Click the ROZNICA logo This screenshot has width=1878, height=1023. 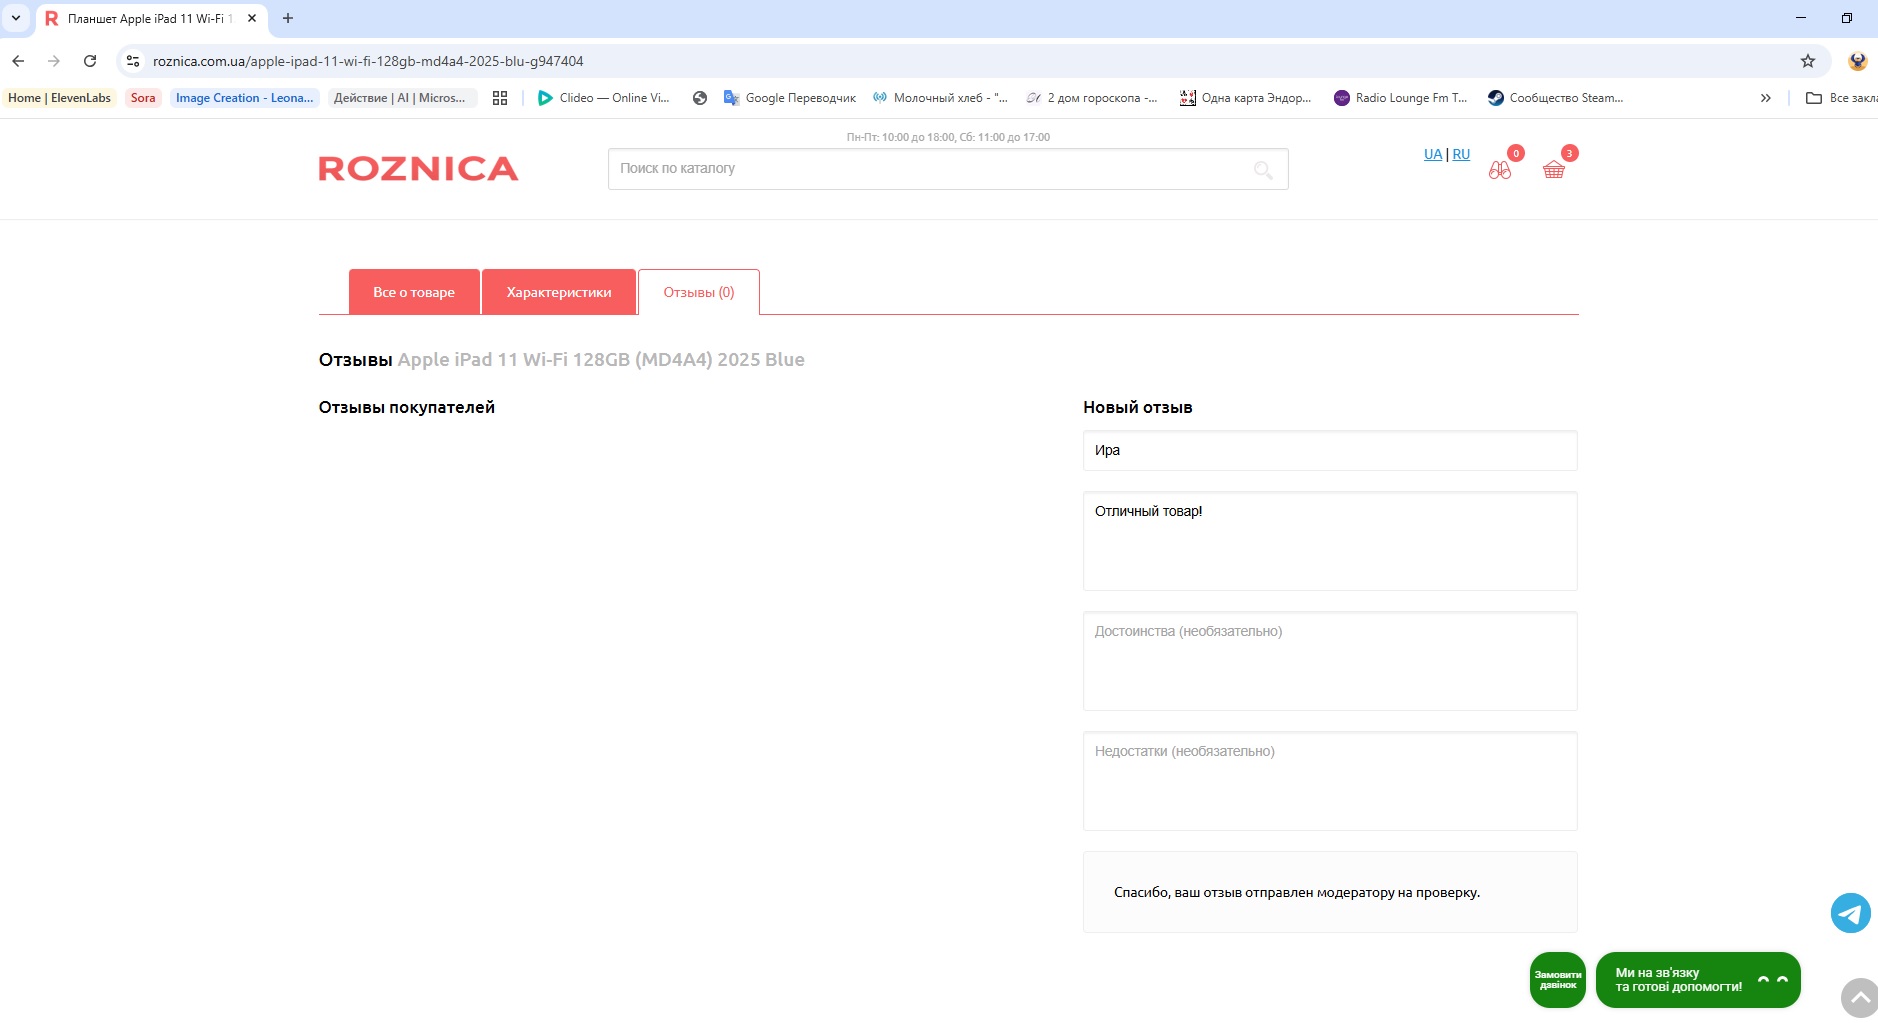coord(418,169)
